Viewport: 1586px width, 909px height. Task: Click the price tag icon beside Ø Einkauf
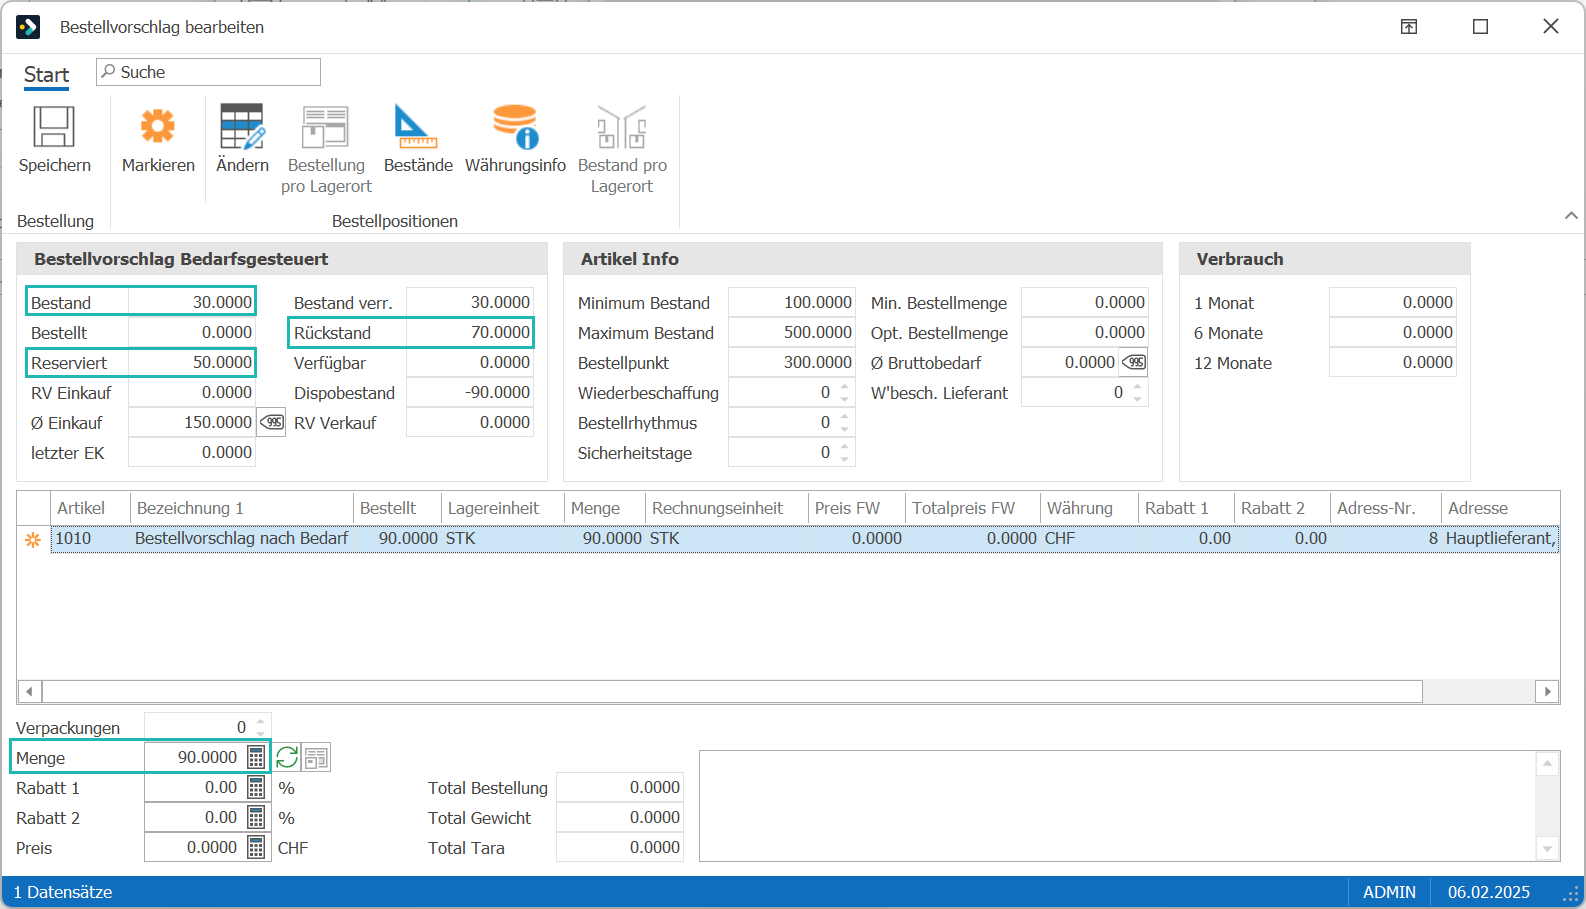click(x=271, y=422)
